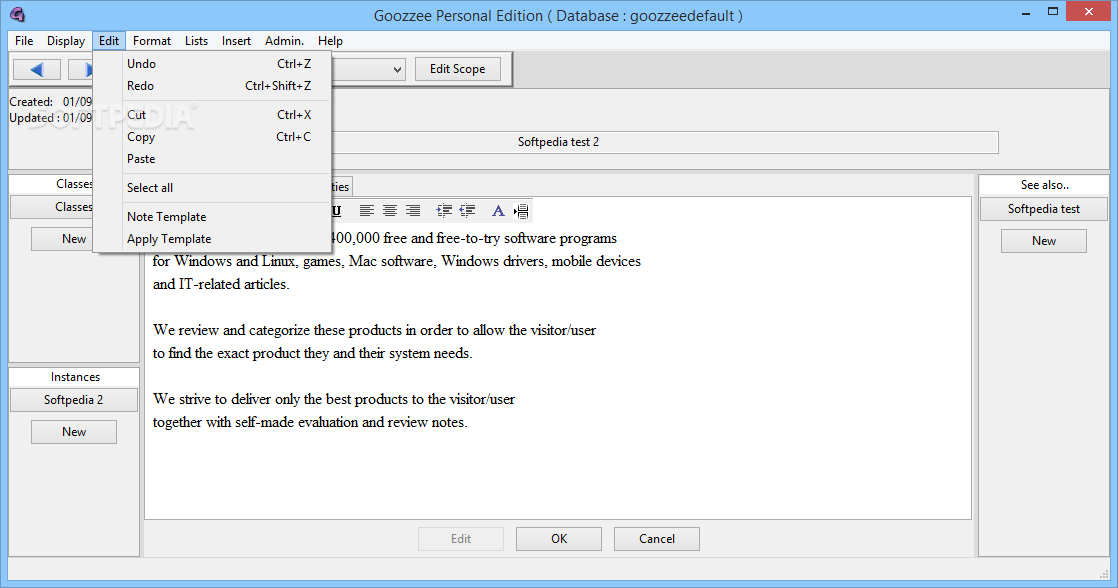Choose Apply Template menu entry
This screenshot has width=1118, height=588.
pos(212,239)
